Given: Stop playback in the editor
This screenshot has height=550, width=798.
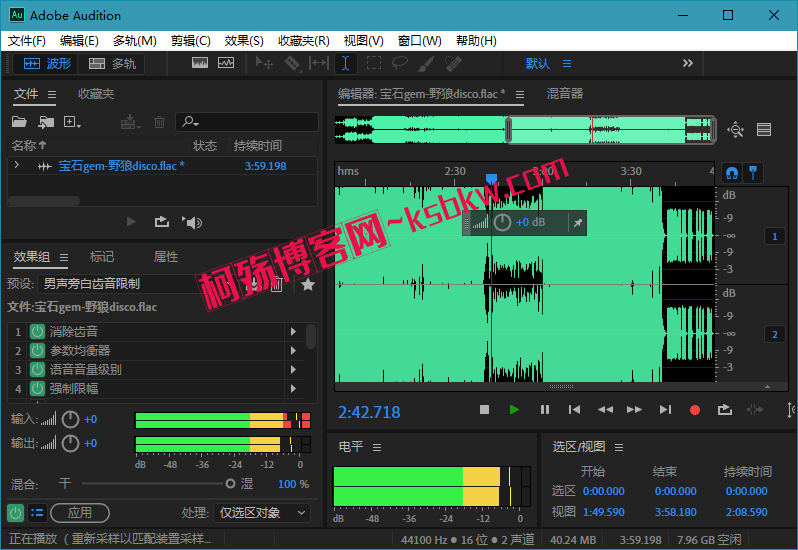Looking at the screenshot, I should (484, 410).
